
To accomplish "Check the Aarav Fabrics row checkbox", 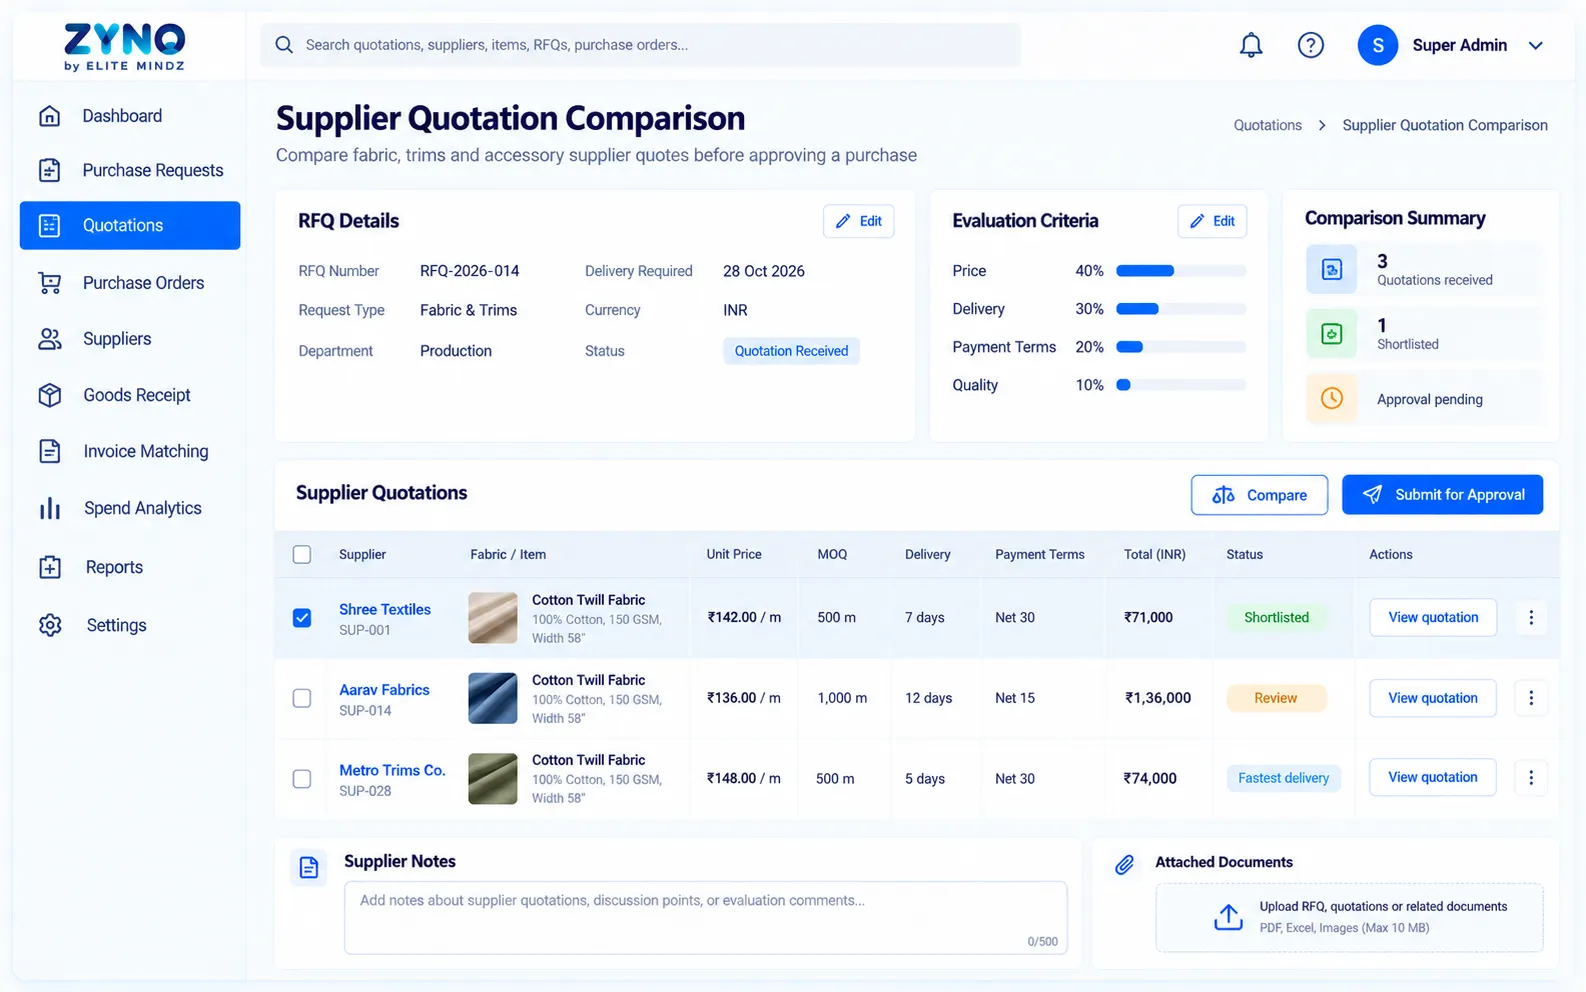I will point(302,698).
